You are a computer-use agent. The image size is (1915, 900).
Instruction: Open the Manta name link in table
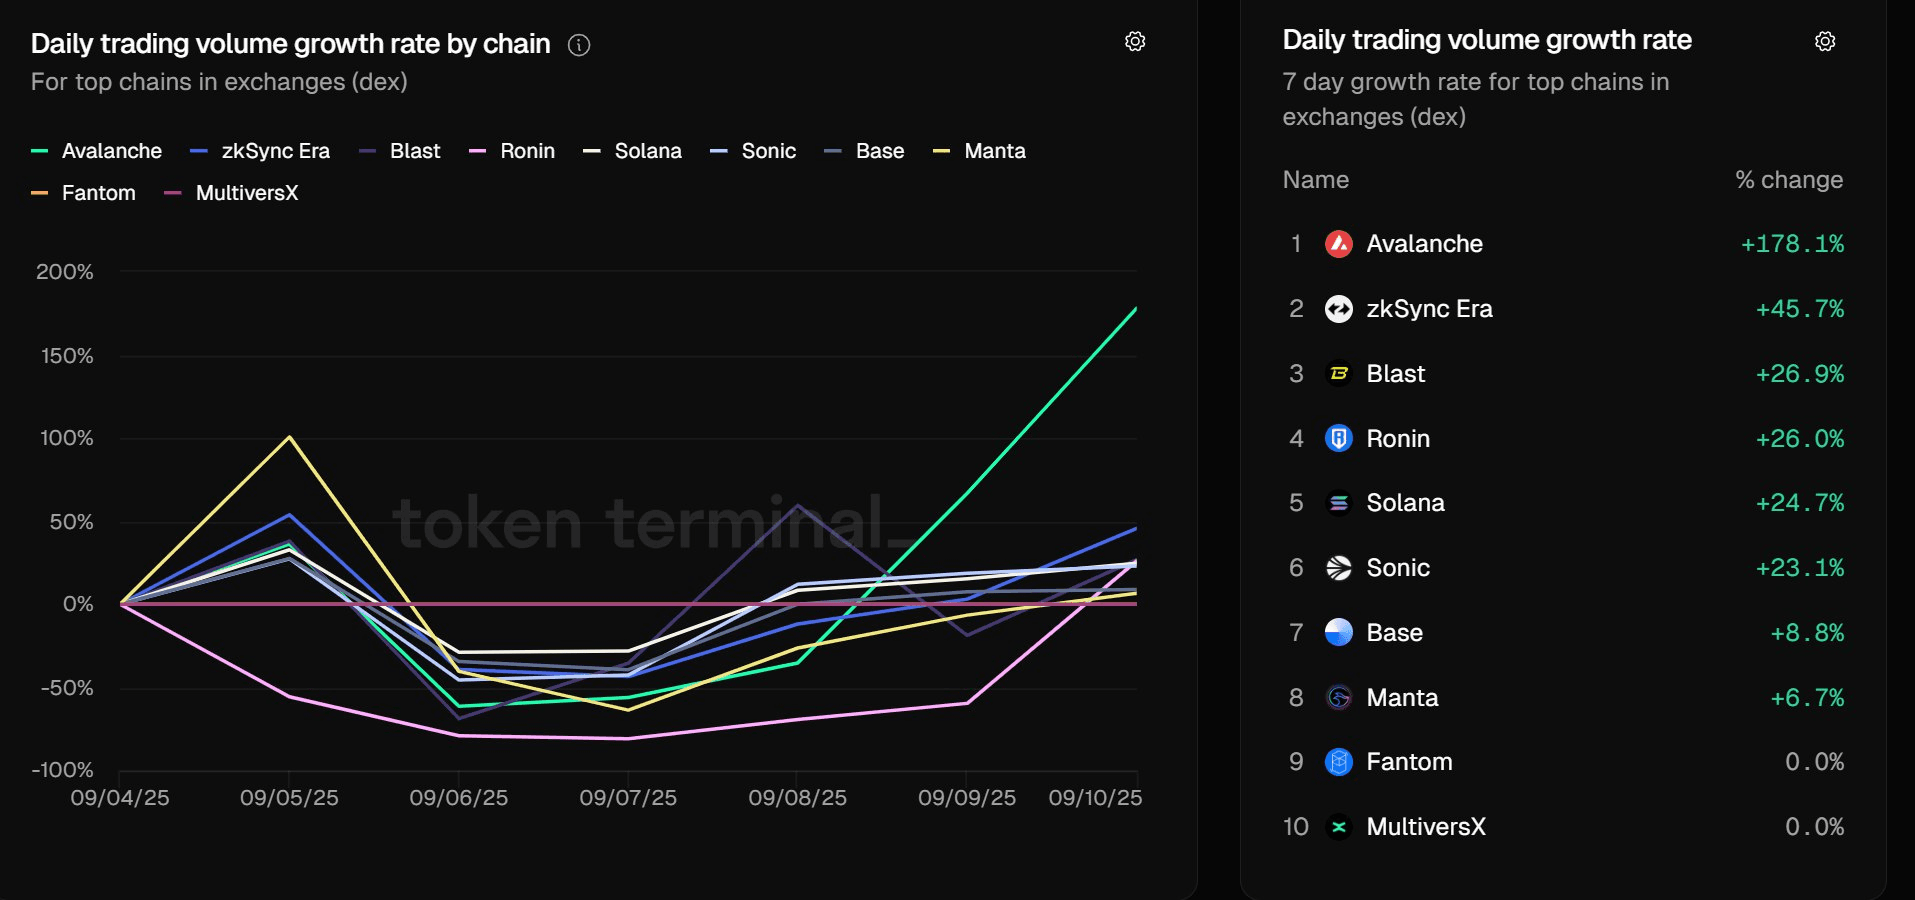tap(1402, 697)
